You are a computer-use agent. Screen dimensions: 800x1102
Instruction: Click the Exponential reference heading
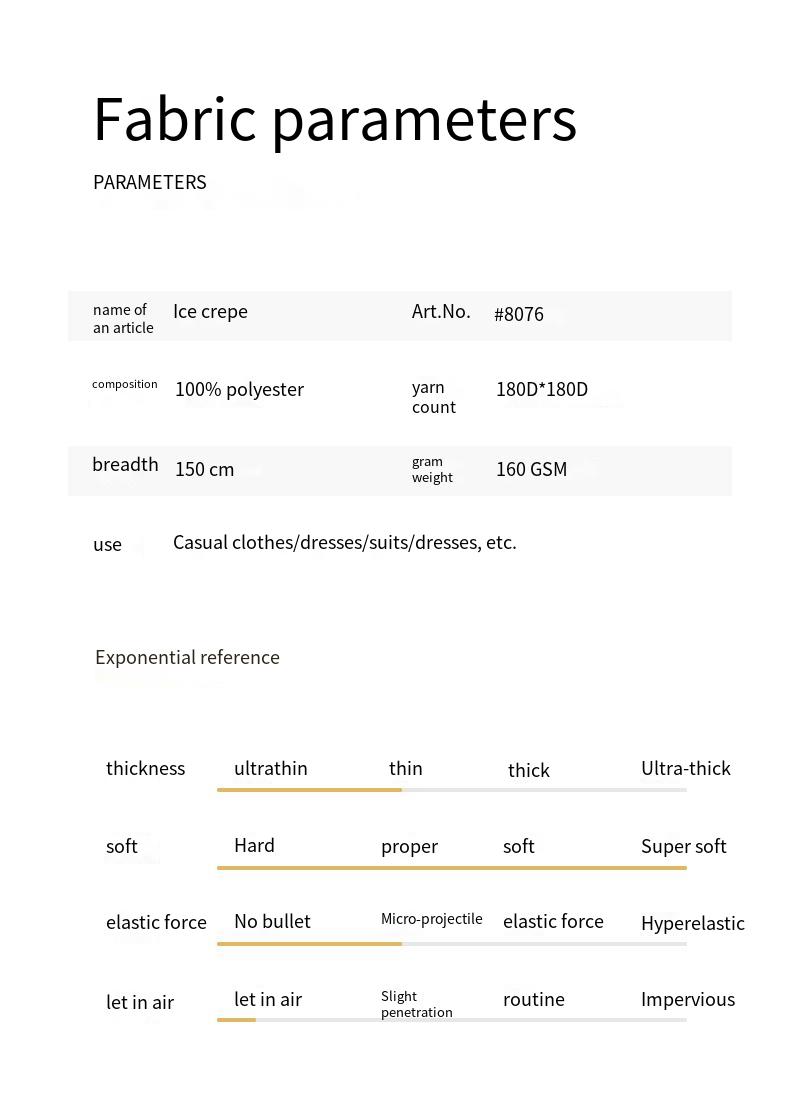click(x=187, y=658)
